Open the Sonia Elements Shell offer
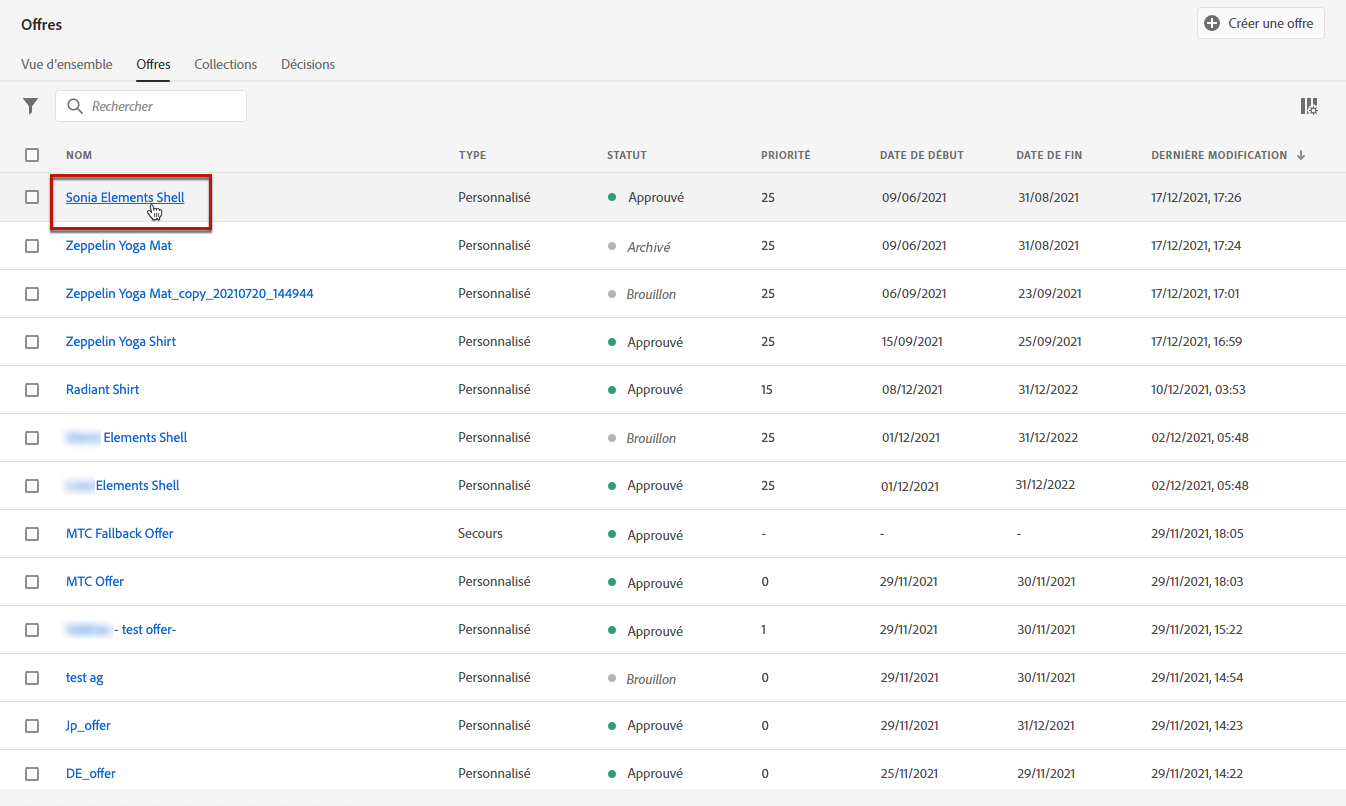This screenshot has height=806, width=1346. pos(125,198)
